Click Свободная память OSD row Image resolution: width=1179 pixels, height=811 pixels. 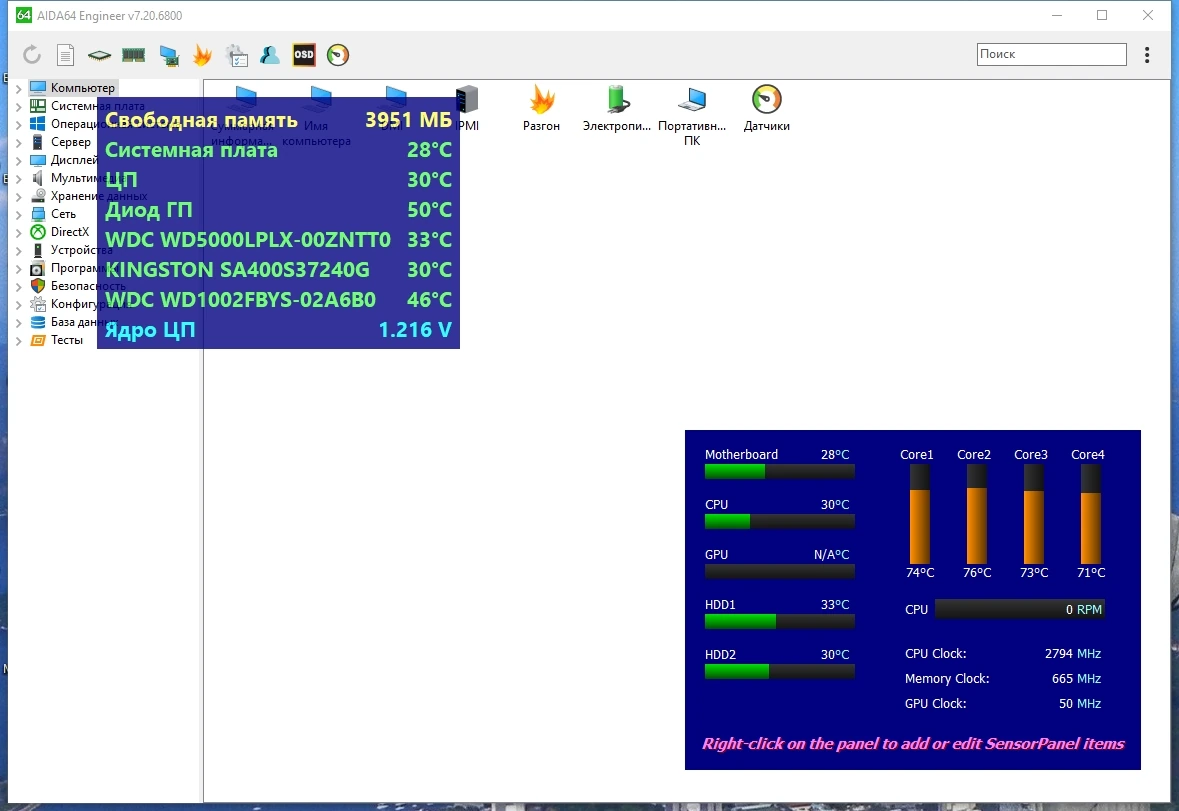click(278, 120)
